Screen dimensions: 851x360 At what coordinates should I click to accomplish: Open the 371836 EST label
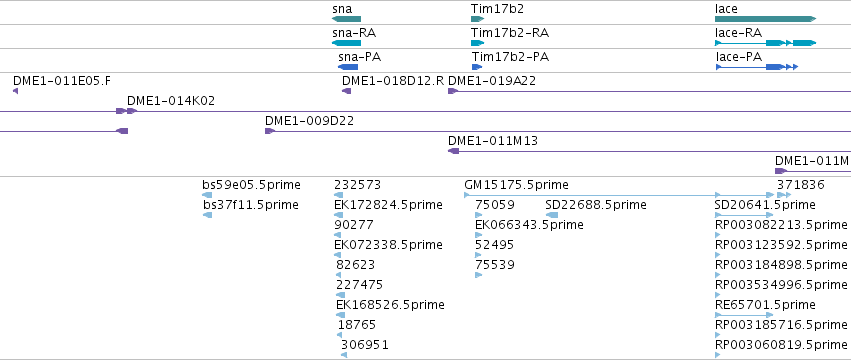pos(801,185)
